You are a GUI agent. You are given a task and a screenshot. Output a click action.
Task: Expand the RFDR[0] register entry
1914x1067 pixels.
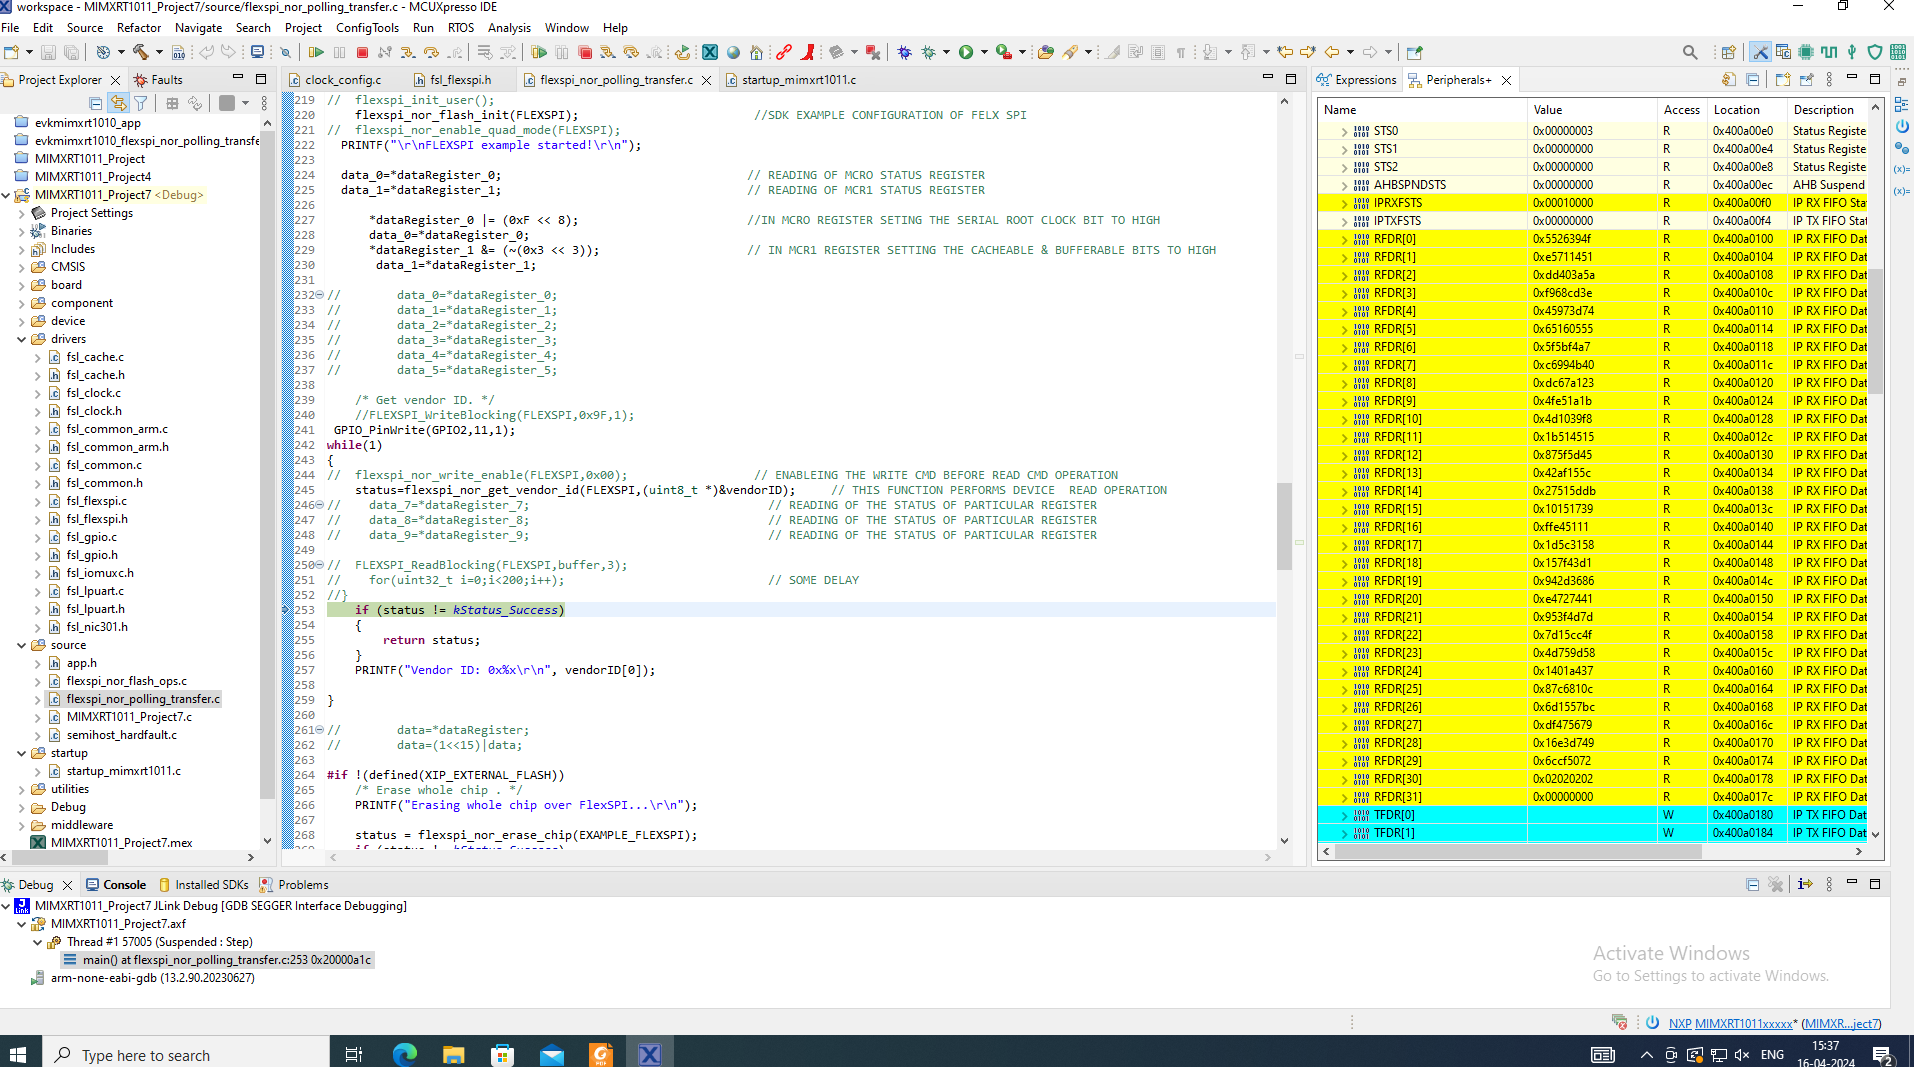[1344, 238]
